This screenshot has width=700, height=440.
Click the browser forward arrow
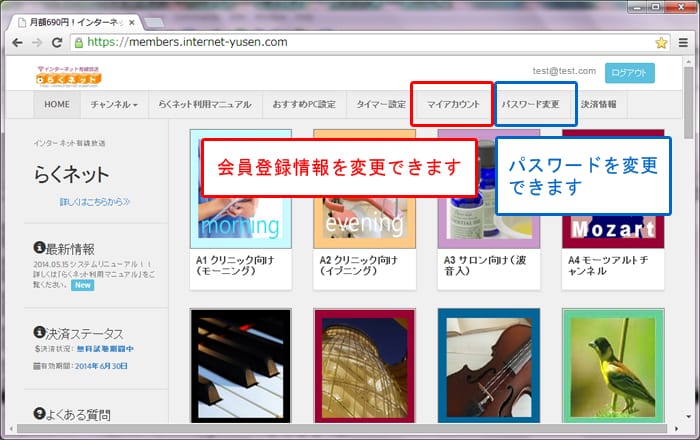37,42
